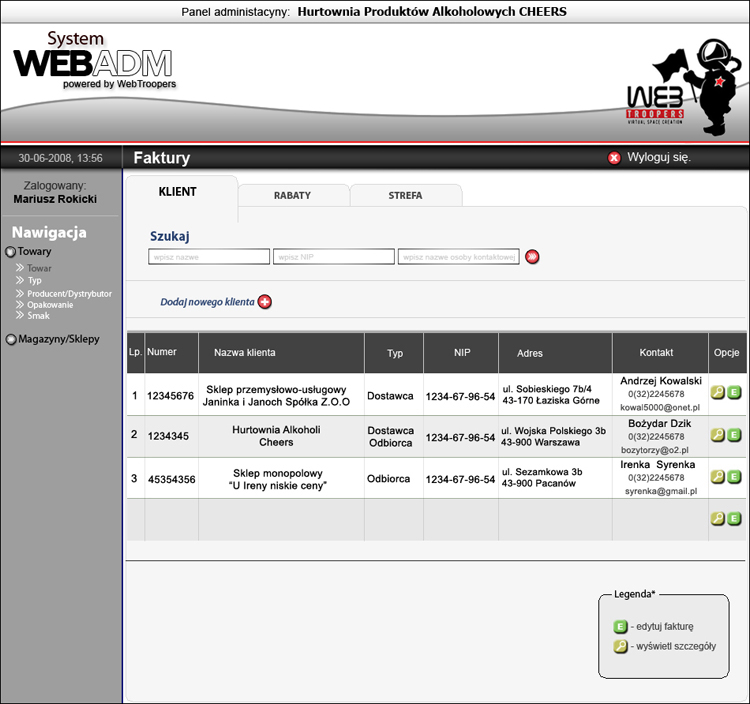Open details for Sklep monopolowy row
750x704 pixels.
(717, 477)
